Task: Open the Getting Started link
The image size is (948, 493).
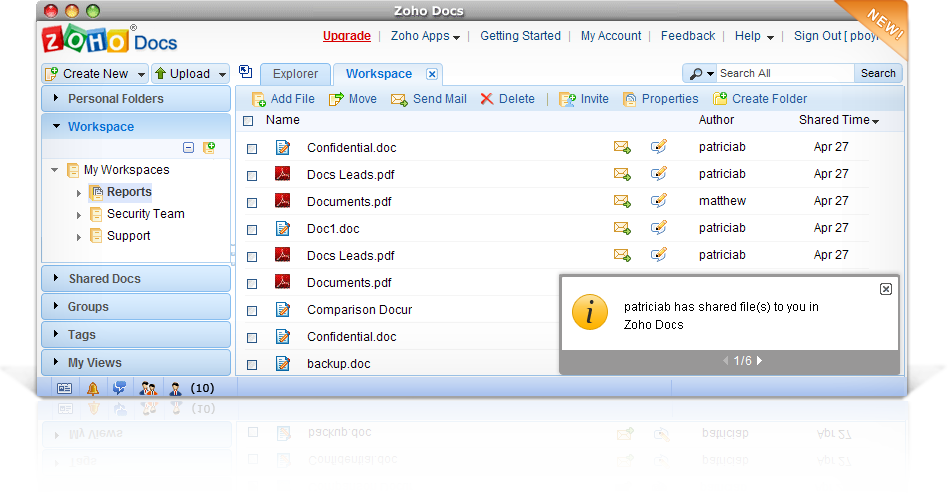Action: tap(521, 36)
